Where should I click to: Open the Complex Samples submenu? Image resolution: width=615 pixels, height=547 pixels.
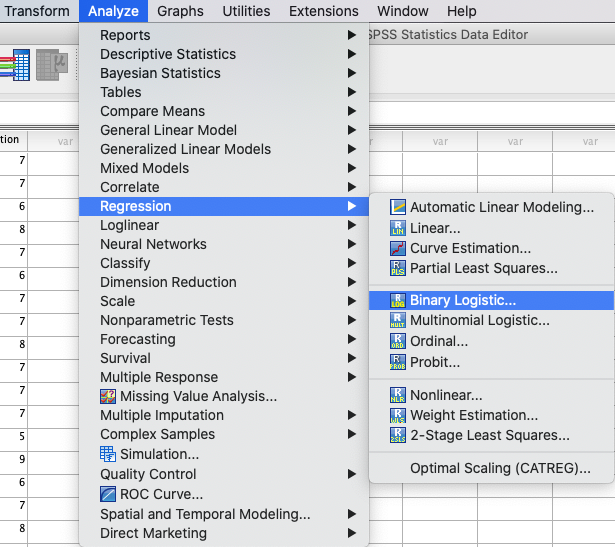tap(224, 434)
